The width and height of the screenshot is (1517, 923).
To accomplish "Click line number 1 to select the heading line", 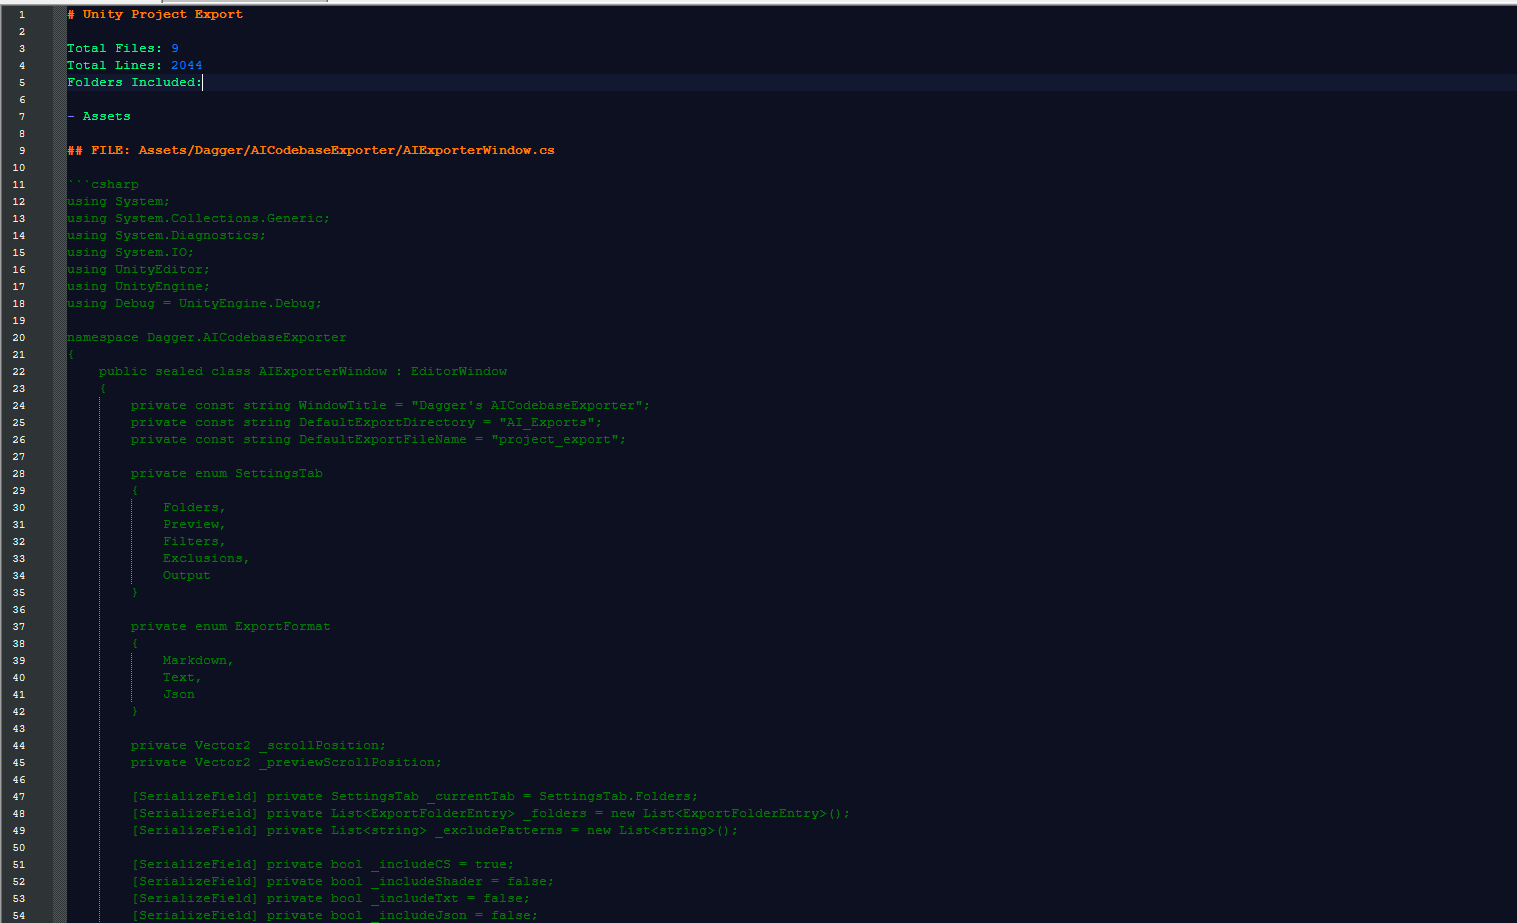I will (21, 14).
